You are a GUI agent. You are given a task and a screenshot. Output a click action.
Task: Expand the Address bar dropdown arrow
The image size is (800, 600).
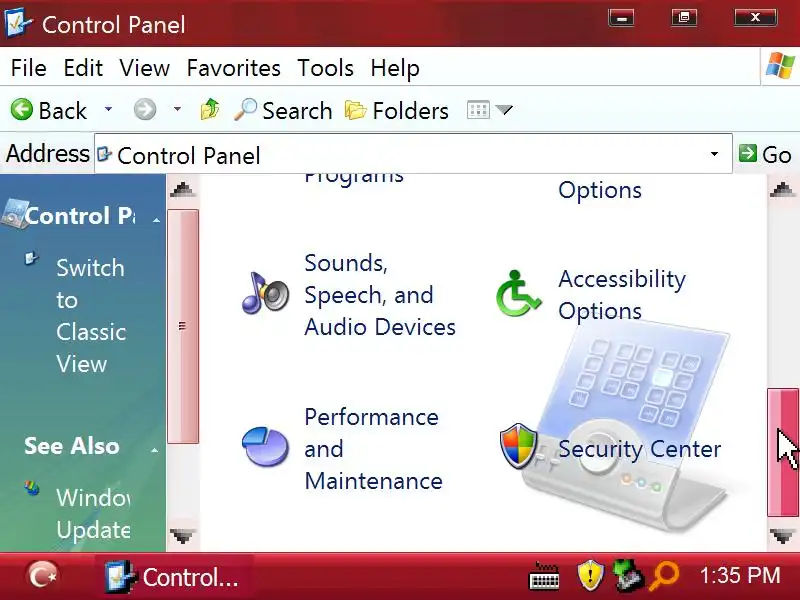click(x=715, y=154)
